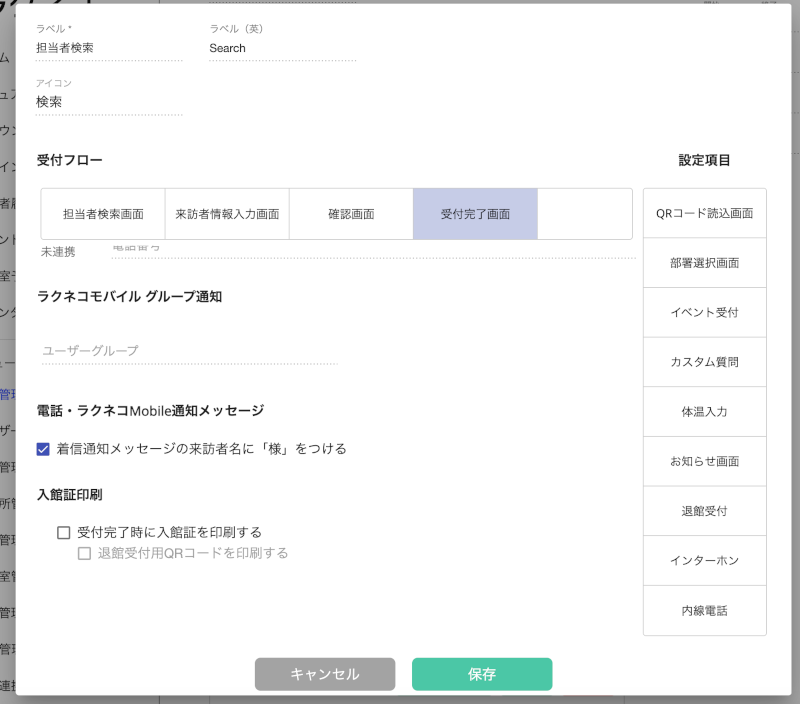This screenshot has width=800, height=704.
Task: Click the 電話・ラクネコMobile通知メッセージ heading
Action: (151, 411)
